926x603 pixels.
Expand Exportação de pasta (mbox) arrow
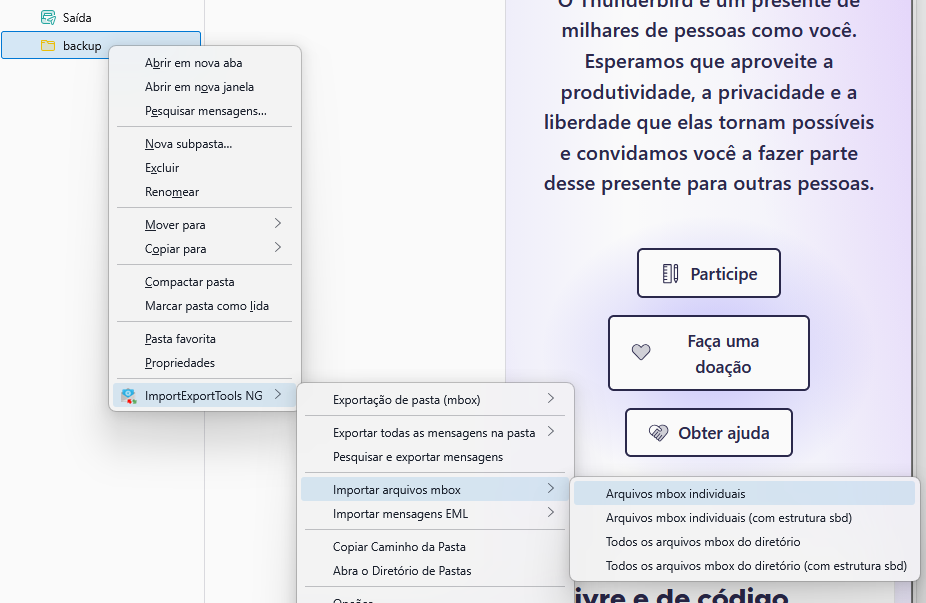point(550,398)
